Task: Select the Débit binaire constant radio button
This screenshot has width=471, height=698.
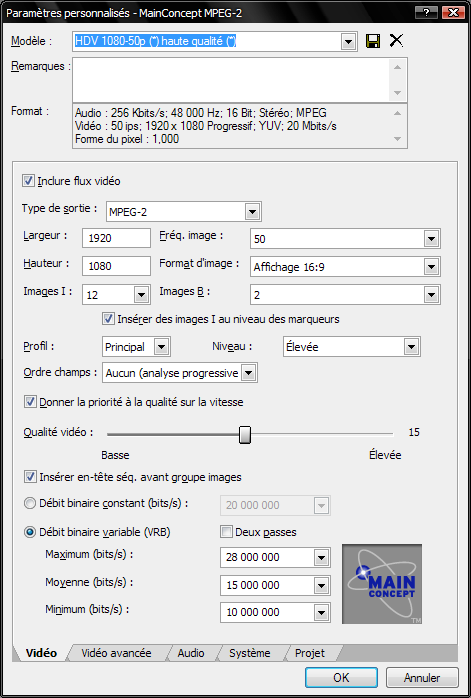Action: coord(30,503)
